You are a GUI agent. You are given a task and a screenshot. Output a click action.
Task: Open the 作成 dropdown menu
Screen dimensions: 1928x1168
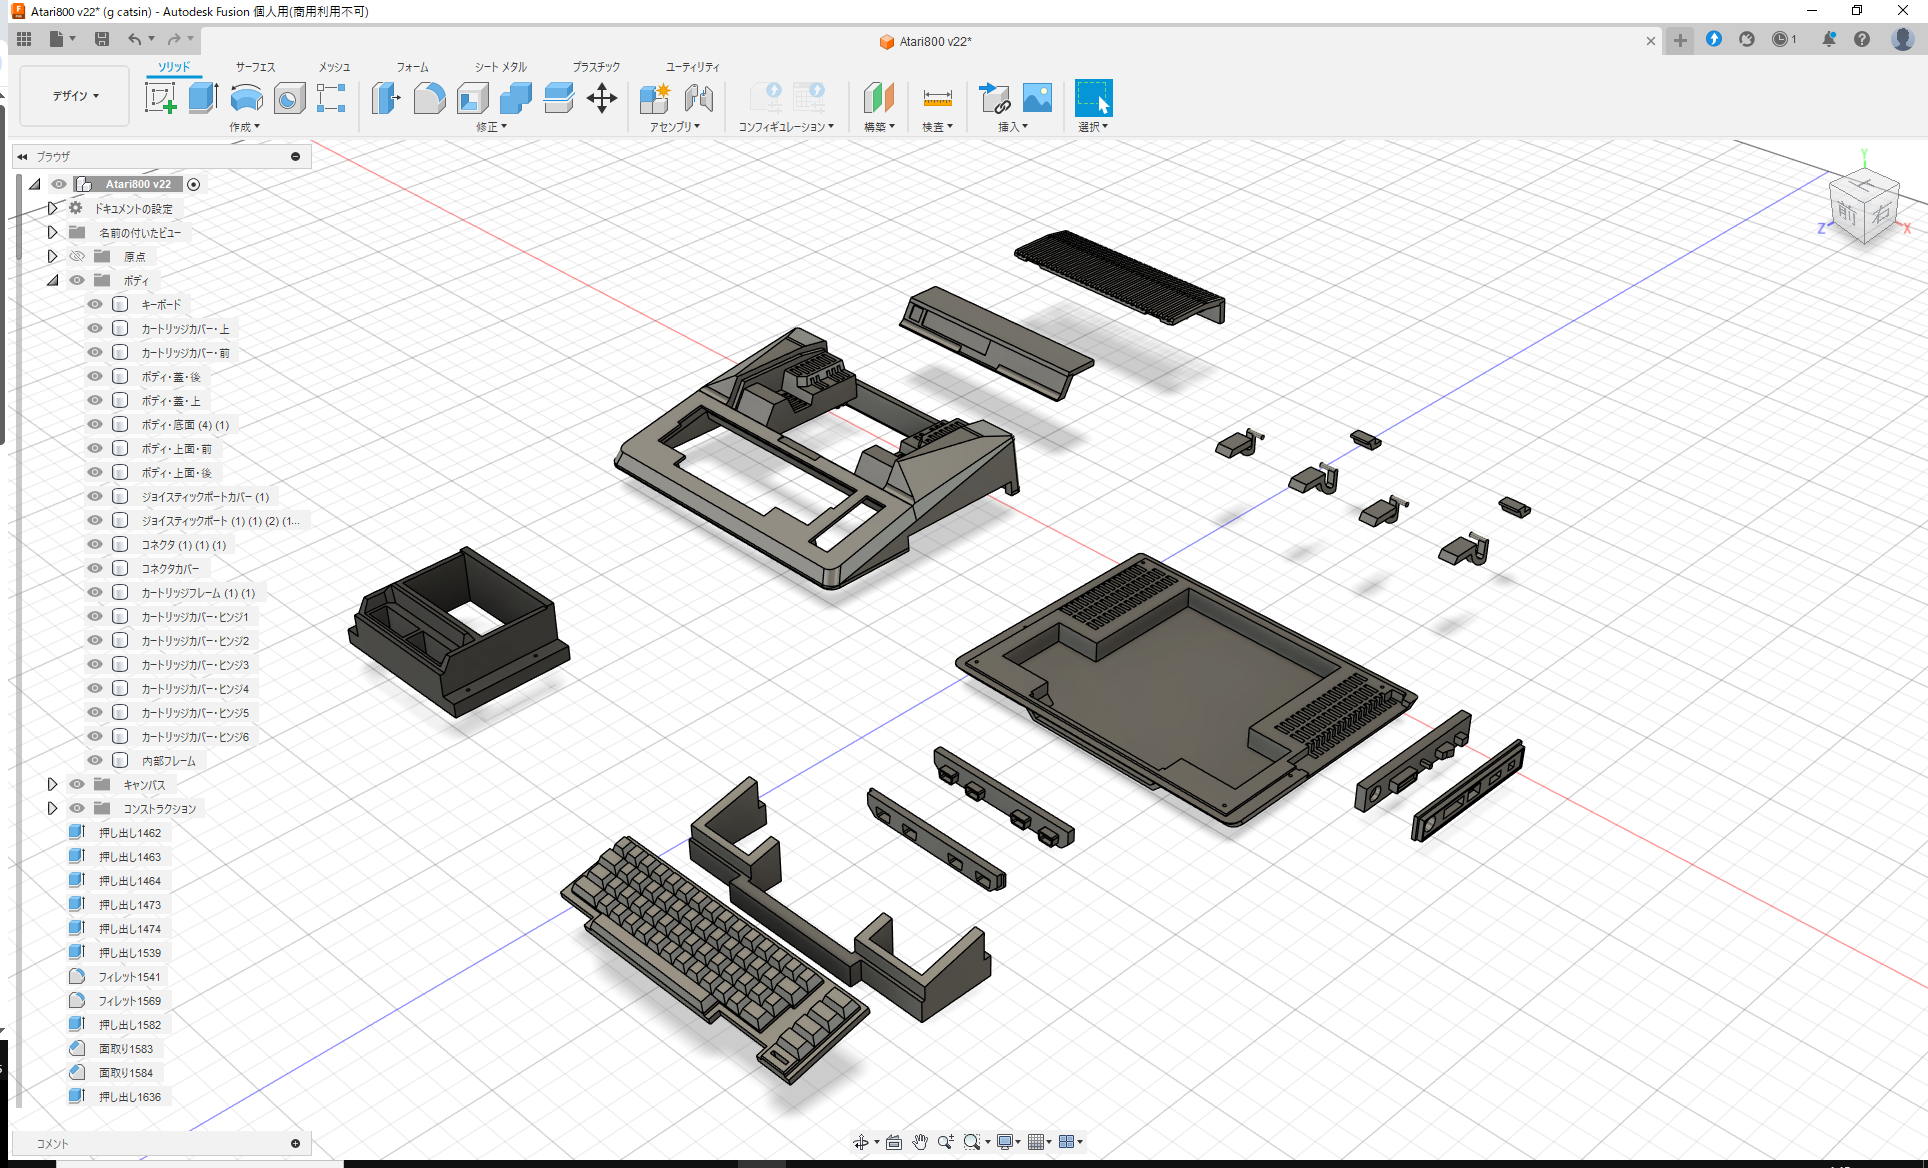tap(245, 126)
